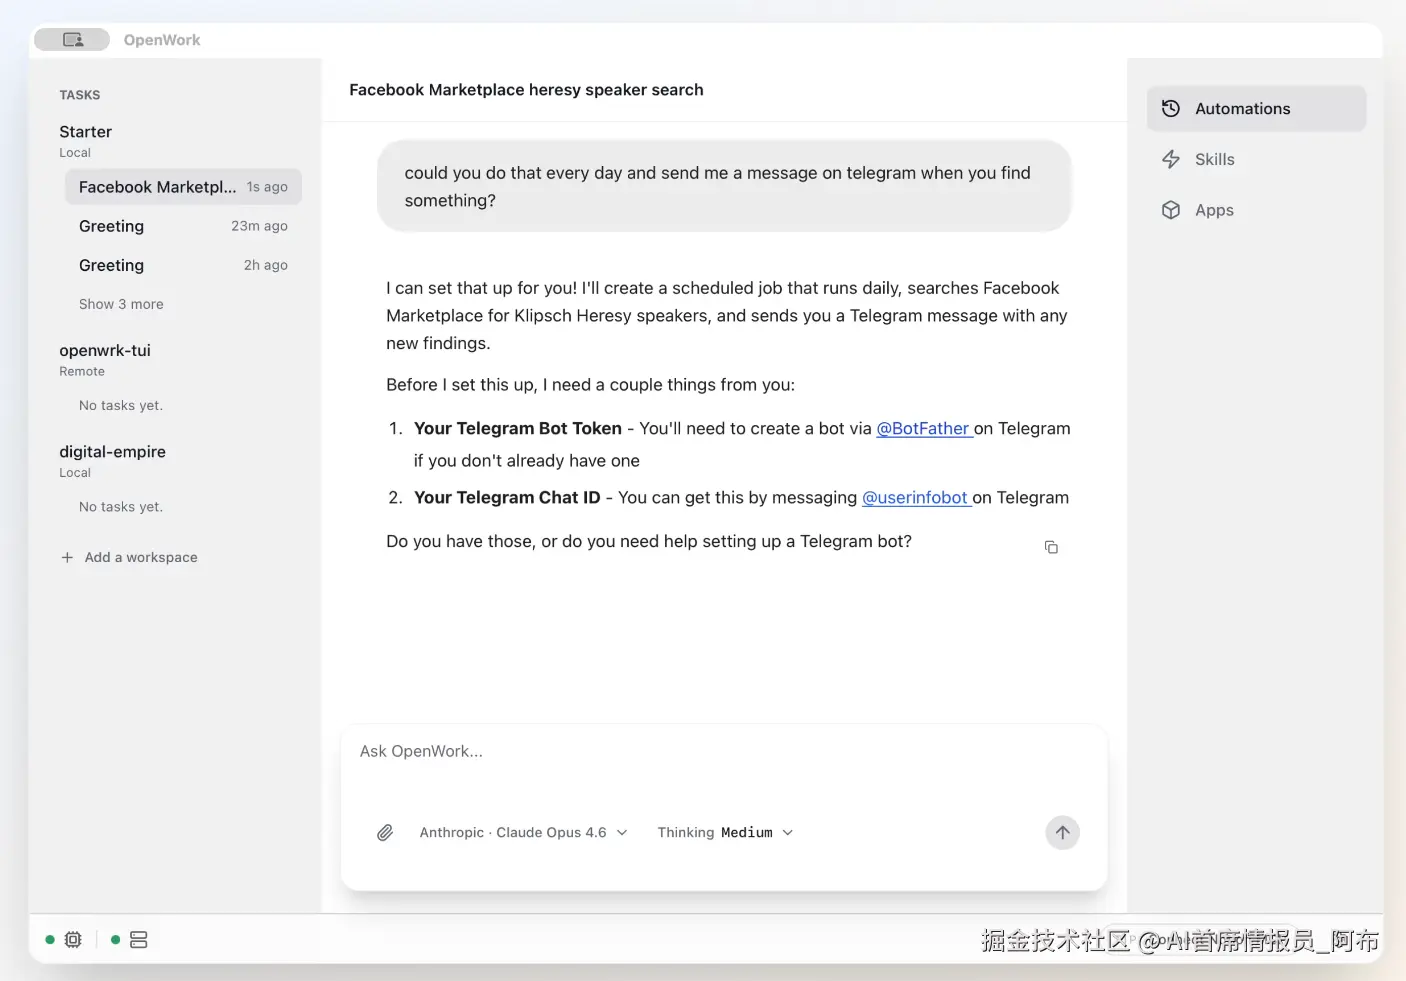Click the Your Telegram Chat ID text
Viewport: 1406px width, 981px height.
point(507,498)
